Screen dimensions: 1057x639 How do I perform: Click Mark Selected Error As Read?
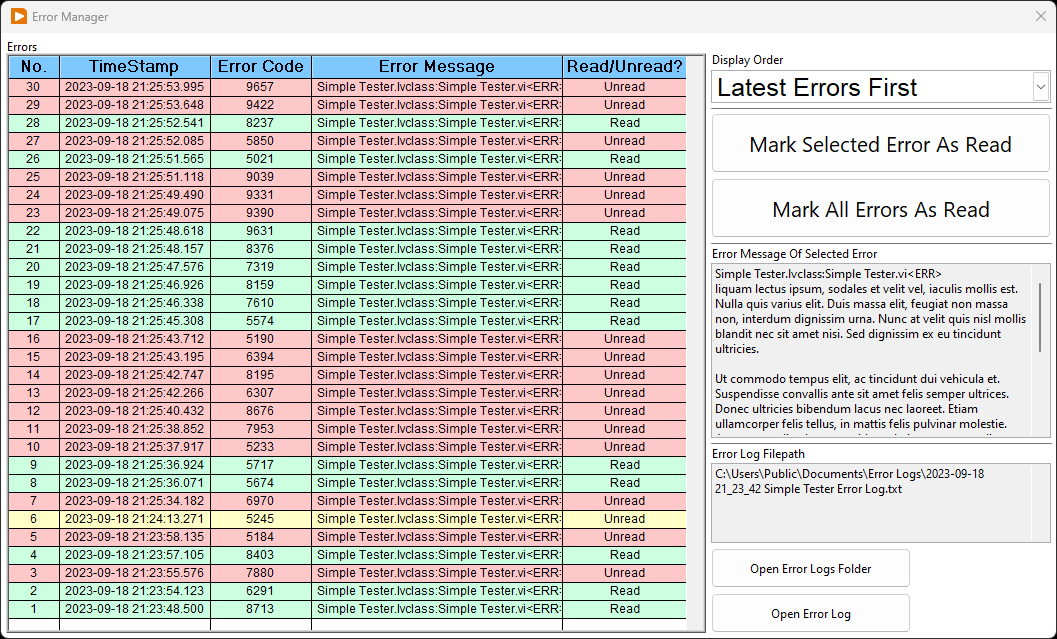(880, 144)
